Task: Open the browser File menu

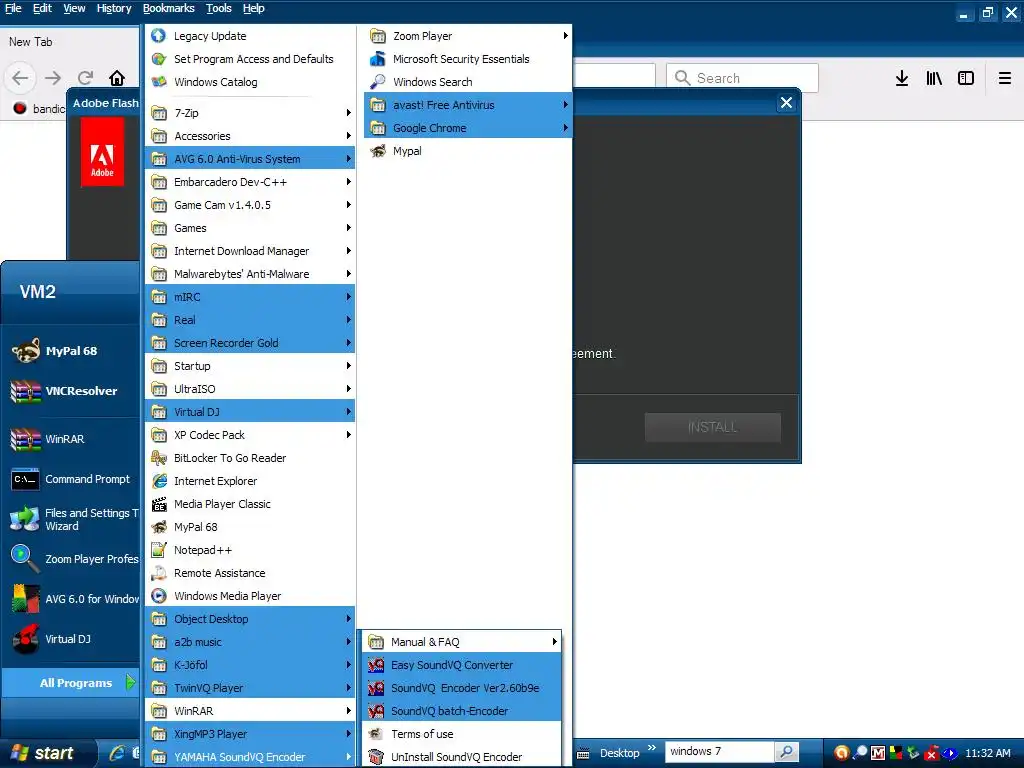Action: (x=13, y=8)
